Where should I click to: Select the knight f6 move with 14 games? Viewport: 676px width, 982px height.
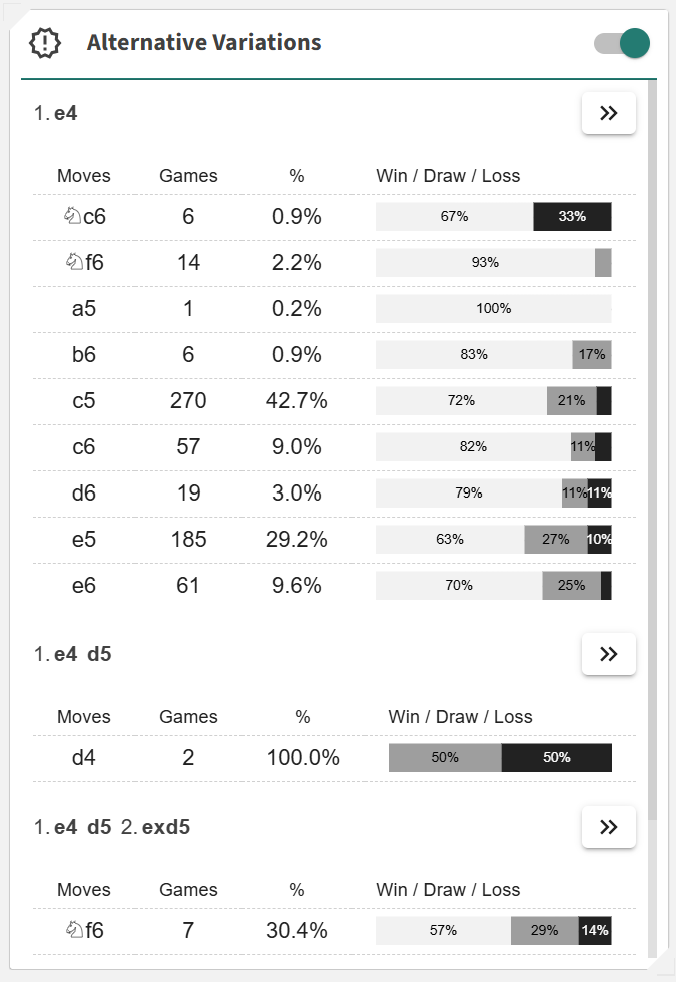pyautogui.click(x=84, y=262)
